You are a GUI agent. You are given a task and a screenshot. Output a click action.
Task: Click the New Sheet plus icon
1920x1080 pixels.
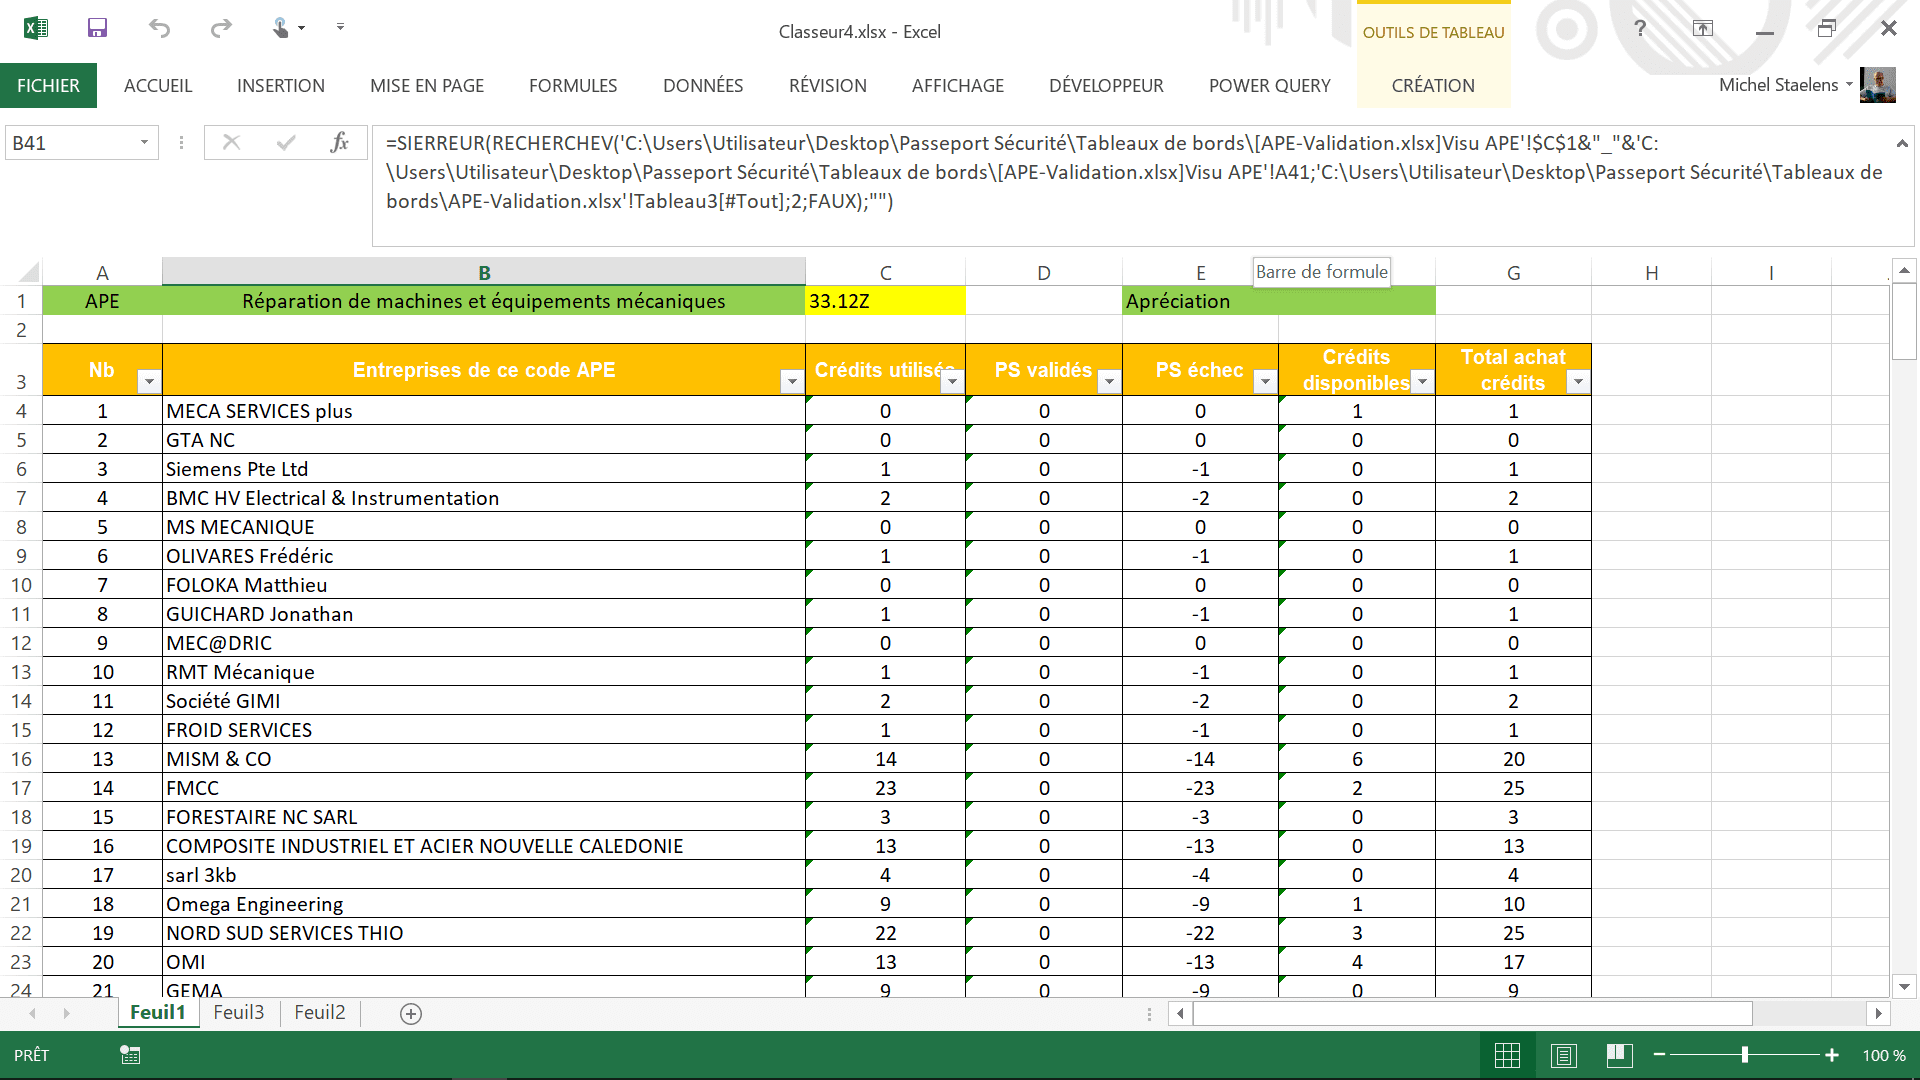411,1013
